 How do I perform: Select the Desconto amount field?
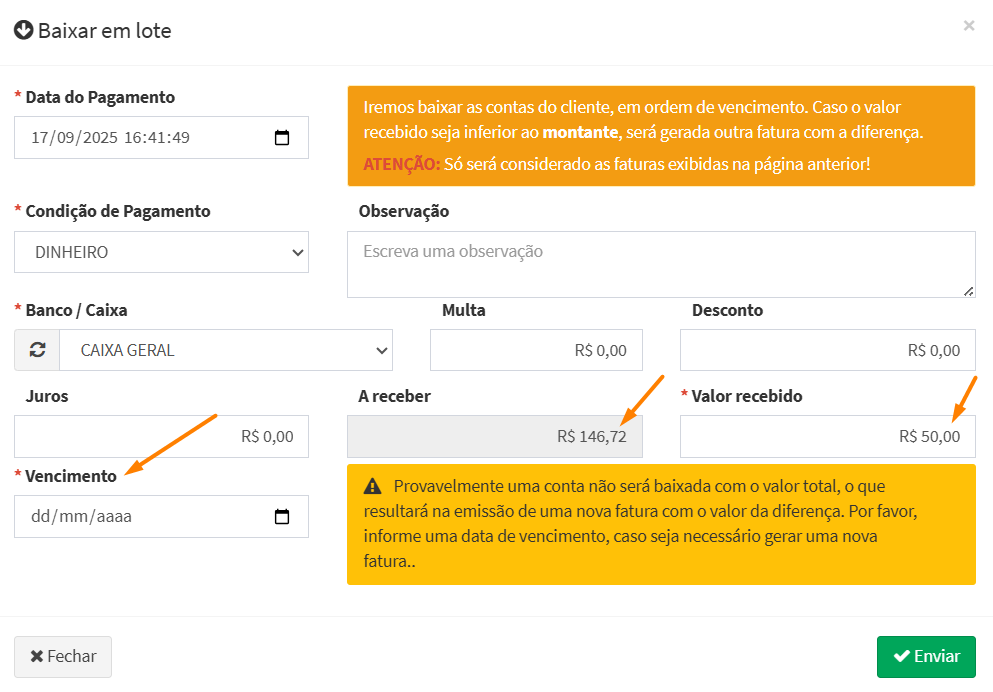827,350
